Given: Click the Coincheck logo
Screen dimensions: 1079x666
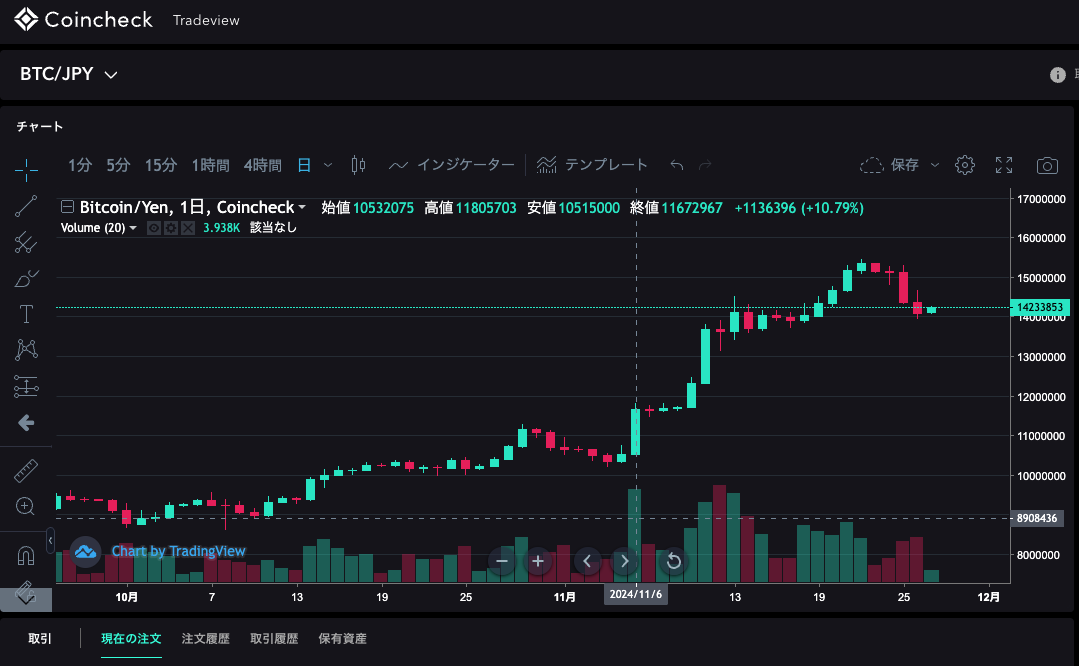Looking at the screenshot, I should pyautogui.click(x=83, y=19).
